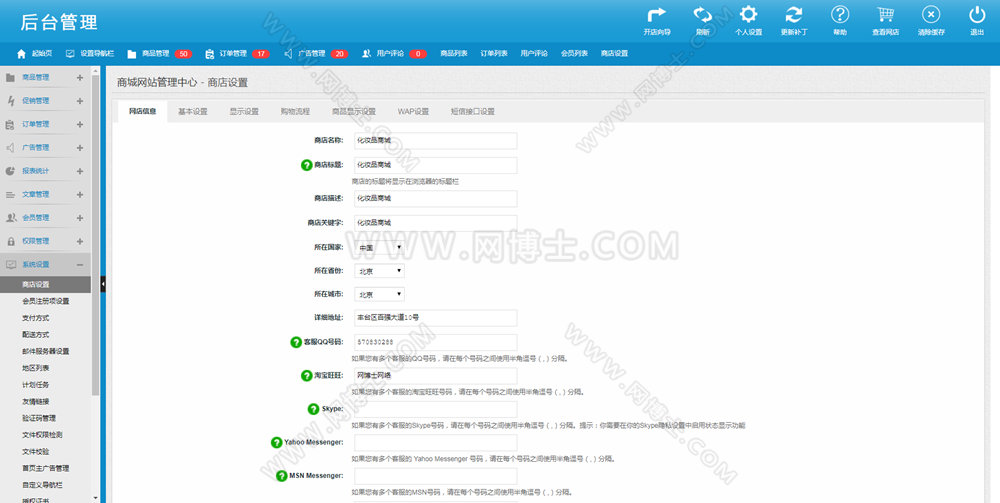Open 商店设置 link in the top navigation

click(614, 54)
